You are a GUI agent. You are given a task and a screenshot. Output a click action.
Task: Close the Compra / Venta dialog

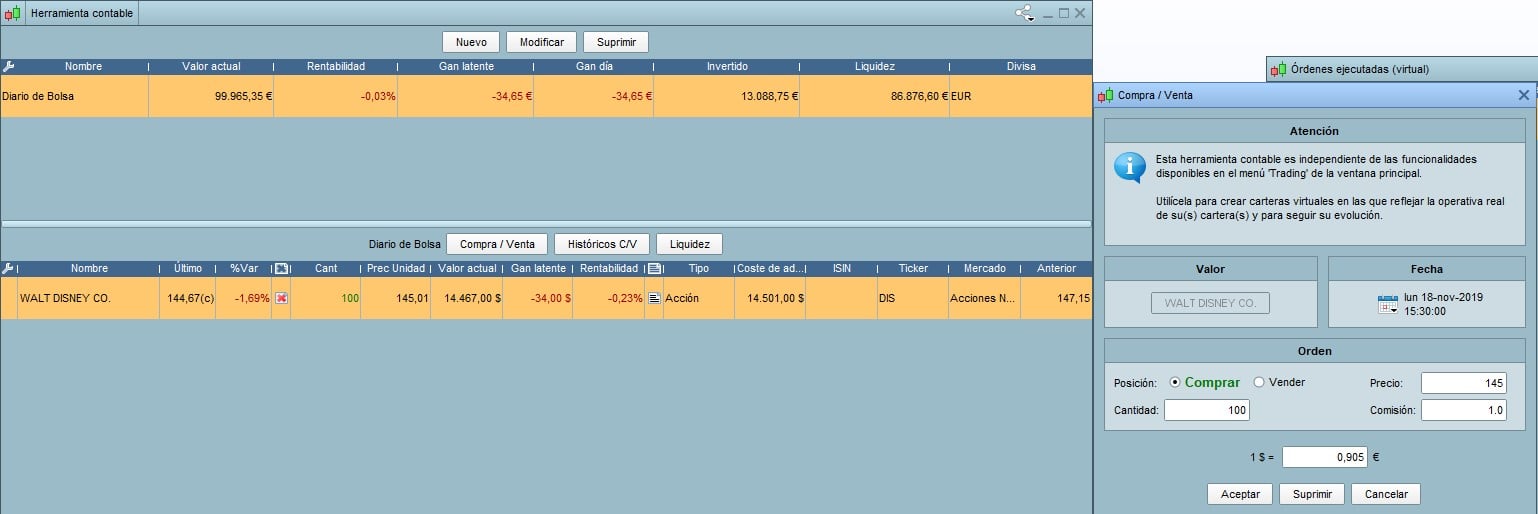1524,96
